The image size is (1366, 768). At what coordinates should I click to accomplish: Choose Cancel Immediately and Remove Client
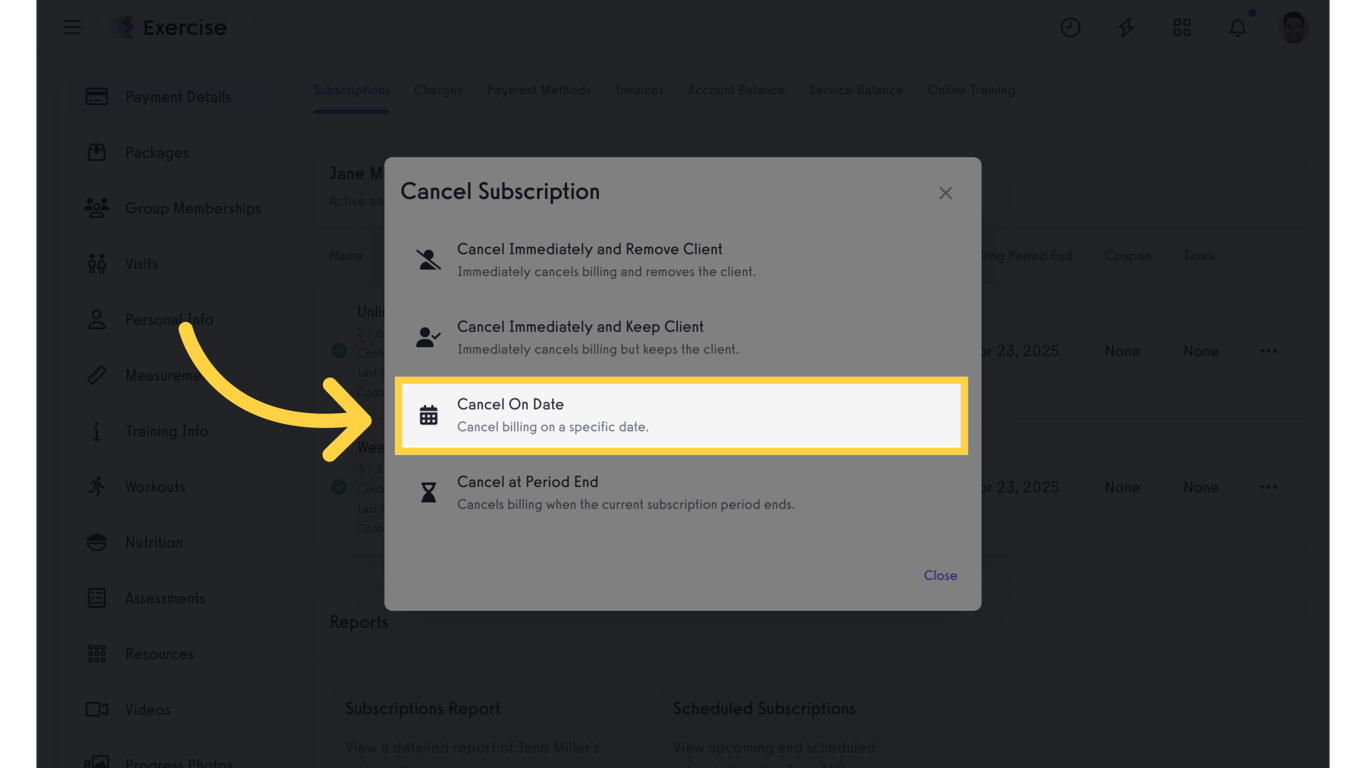tap(680, 260)
